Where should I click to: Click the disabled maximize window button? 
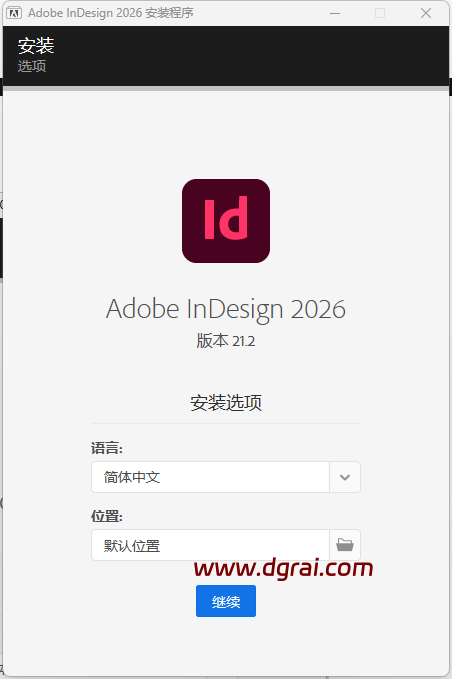[x=380, y=13]
